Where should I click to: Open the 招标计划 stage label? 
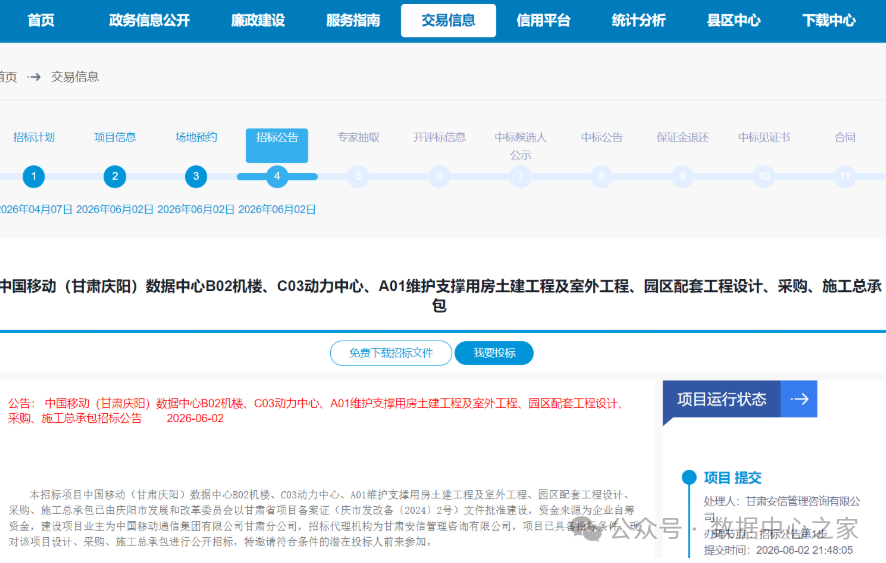coord(34,137)
